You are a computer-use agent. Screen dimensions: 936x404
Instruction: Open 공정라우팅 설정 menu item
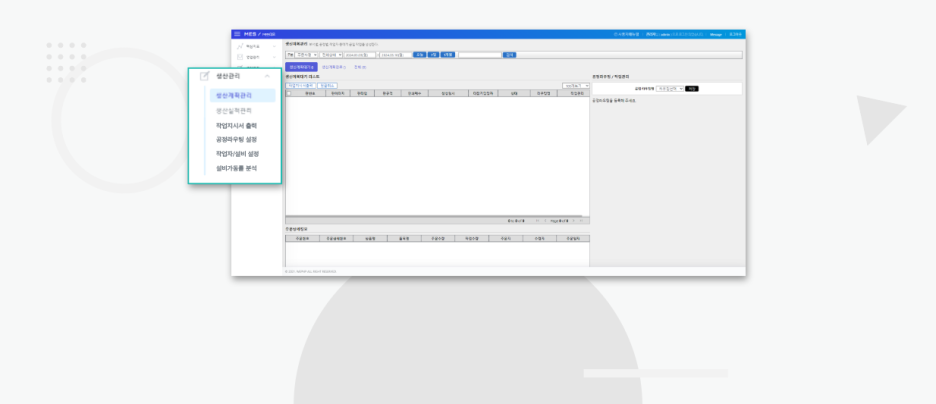pyautogui.click(x=237, y=140)
